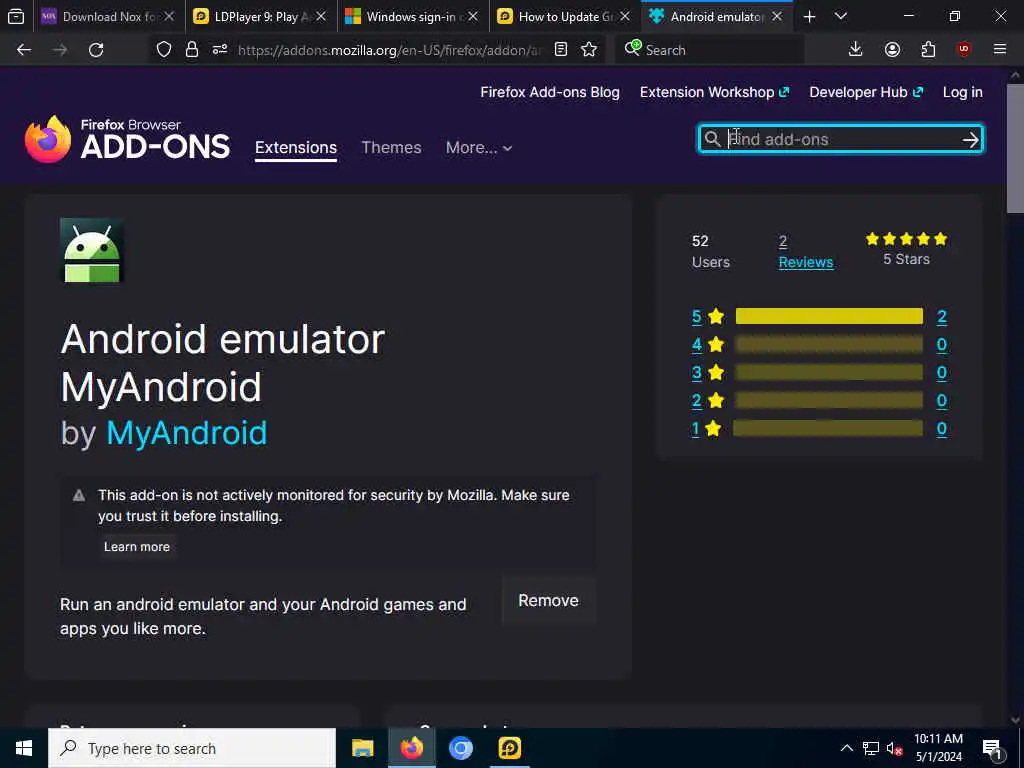The image size is (1024, 768).
Task: Click the yellow 5-star rating bar
Action: coord(829,316)
